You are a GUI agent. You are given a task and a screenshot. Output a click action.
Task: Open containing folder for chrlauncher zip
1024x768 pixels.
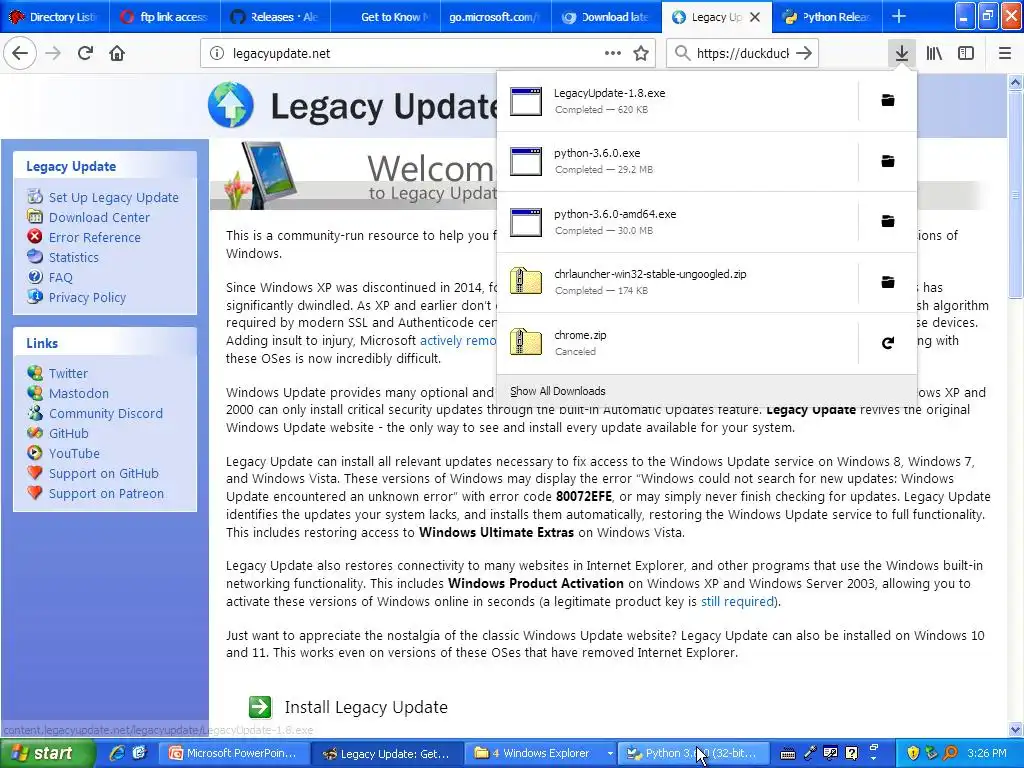[x=888, y=282]
